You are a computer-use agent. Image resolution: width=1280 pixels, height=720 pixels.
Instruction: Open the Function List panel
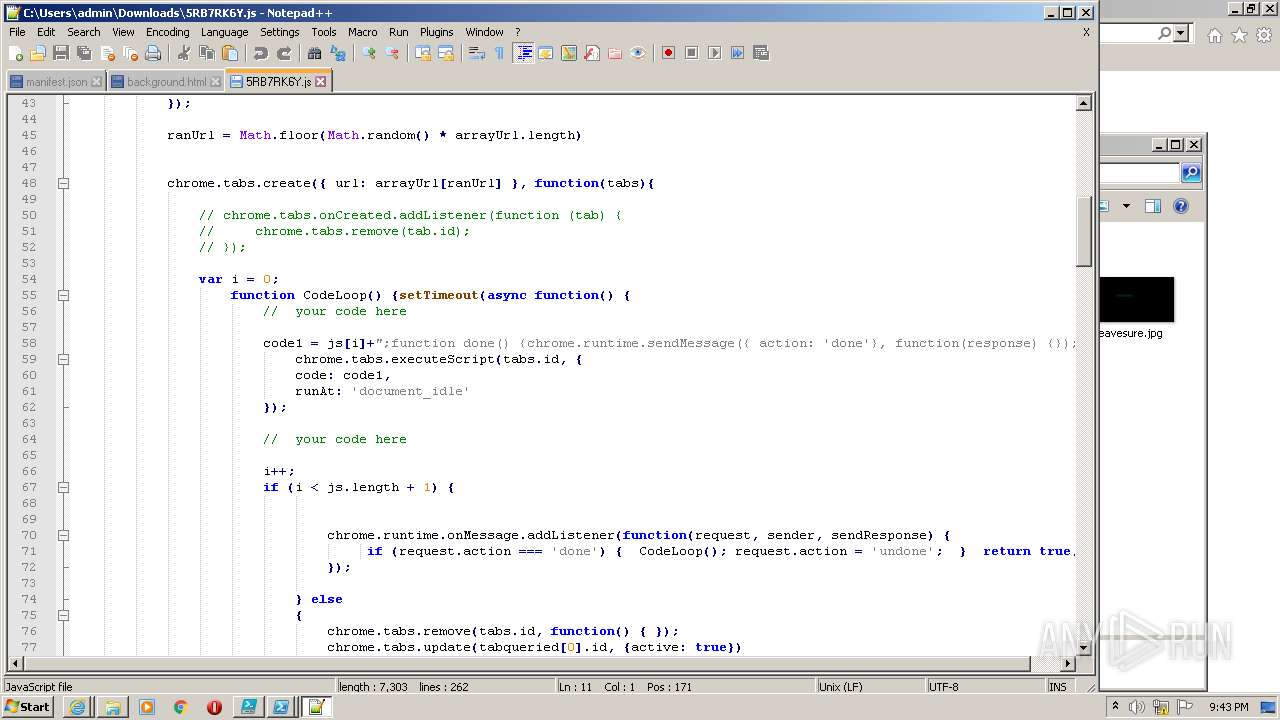coord(592,53)
